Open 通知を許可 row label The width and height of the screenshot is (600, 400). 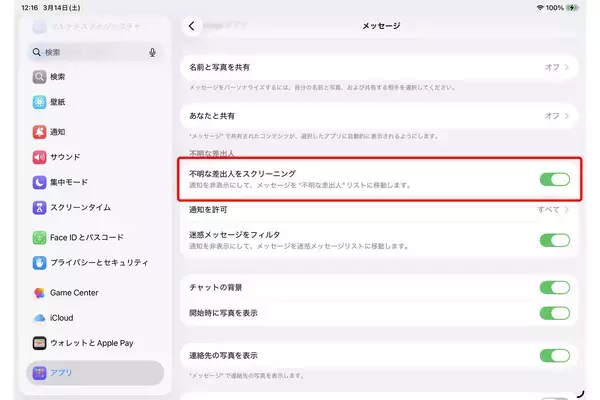pyautogui.click(x=208, y=210)
